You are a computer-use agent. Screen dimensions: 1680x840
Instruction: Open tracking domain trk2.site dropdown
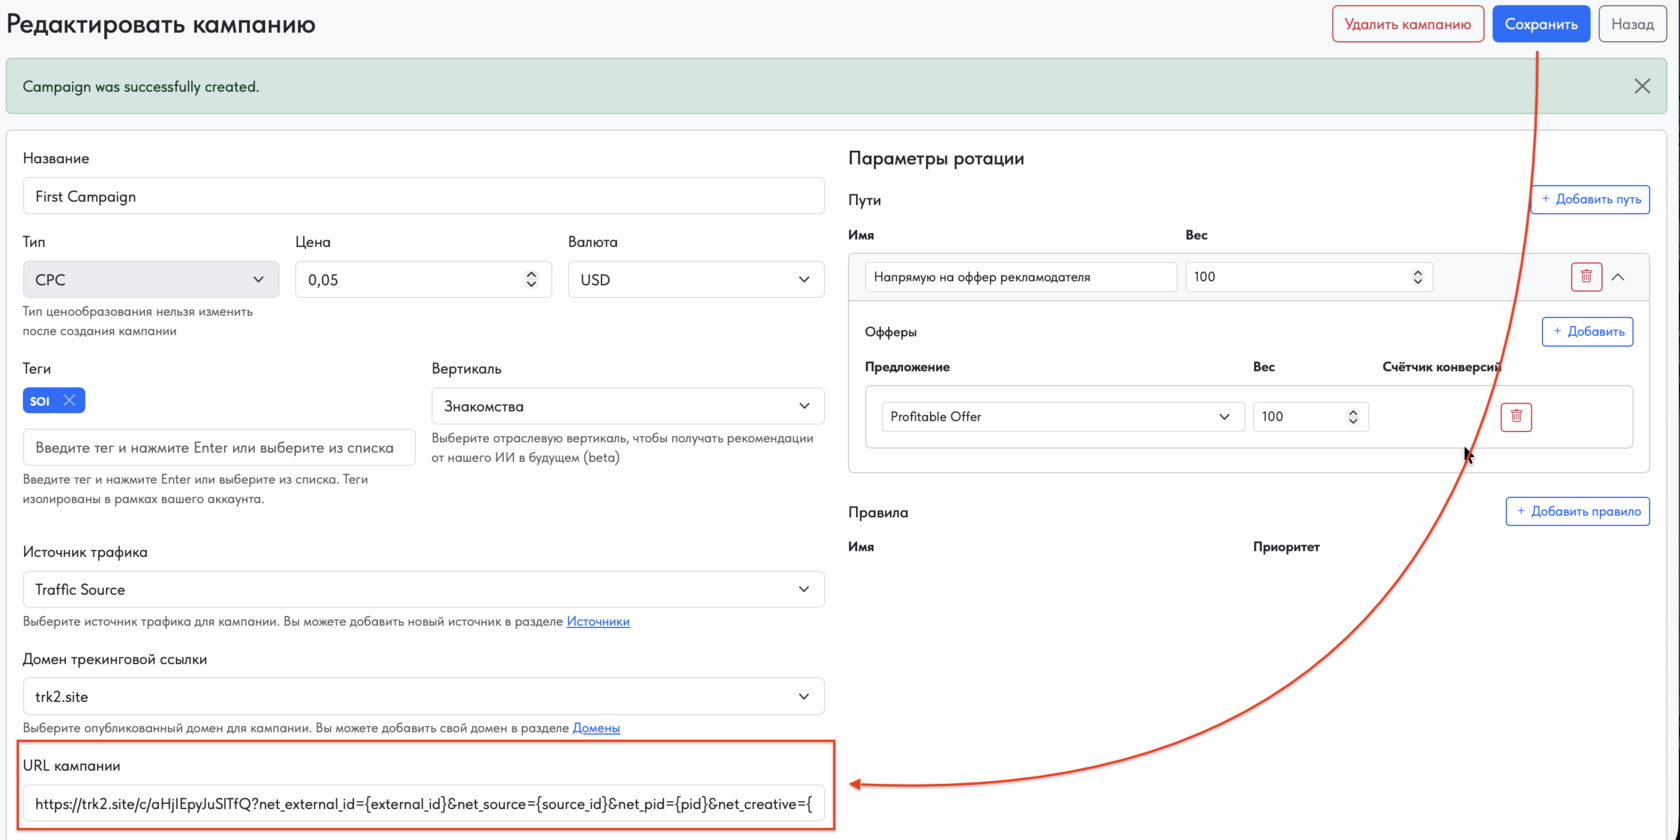(423, 697)
